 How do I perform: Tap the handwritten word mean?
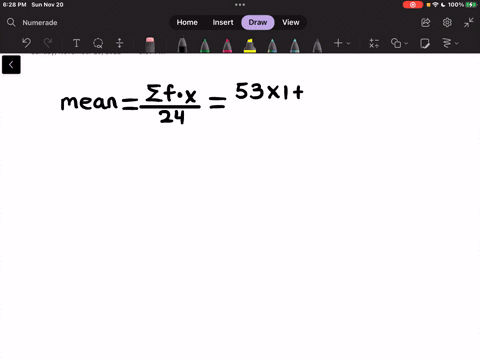point(89,102)
